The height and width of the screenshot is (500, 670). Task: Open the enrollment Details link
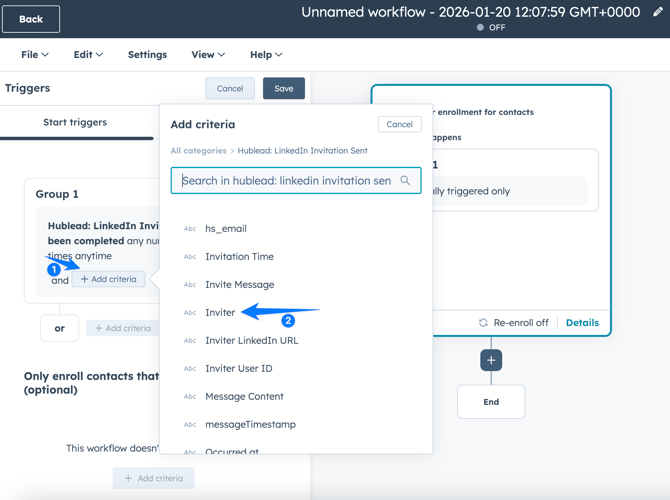coord(582,323)
